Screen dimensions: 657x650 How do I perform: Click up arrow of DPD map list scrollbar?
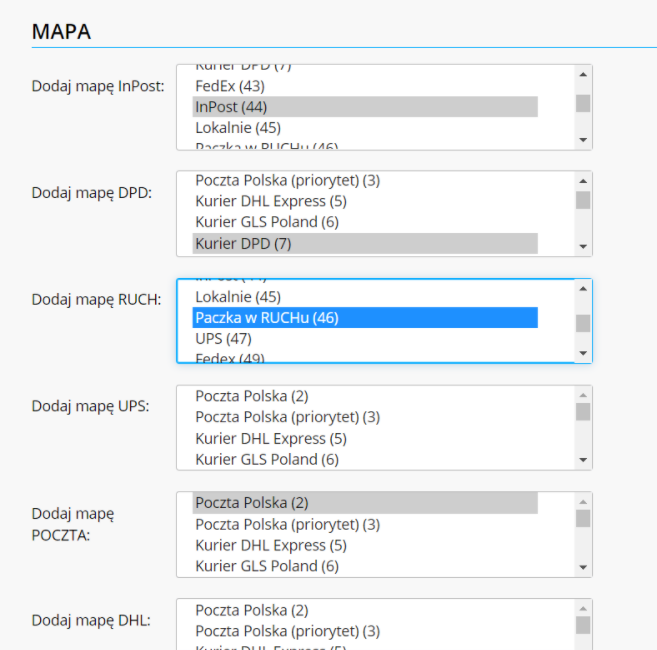(x=583, y=181)
